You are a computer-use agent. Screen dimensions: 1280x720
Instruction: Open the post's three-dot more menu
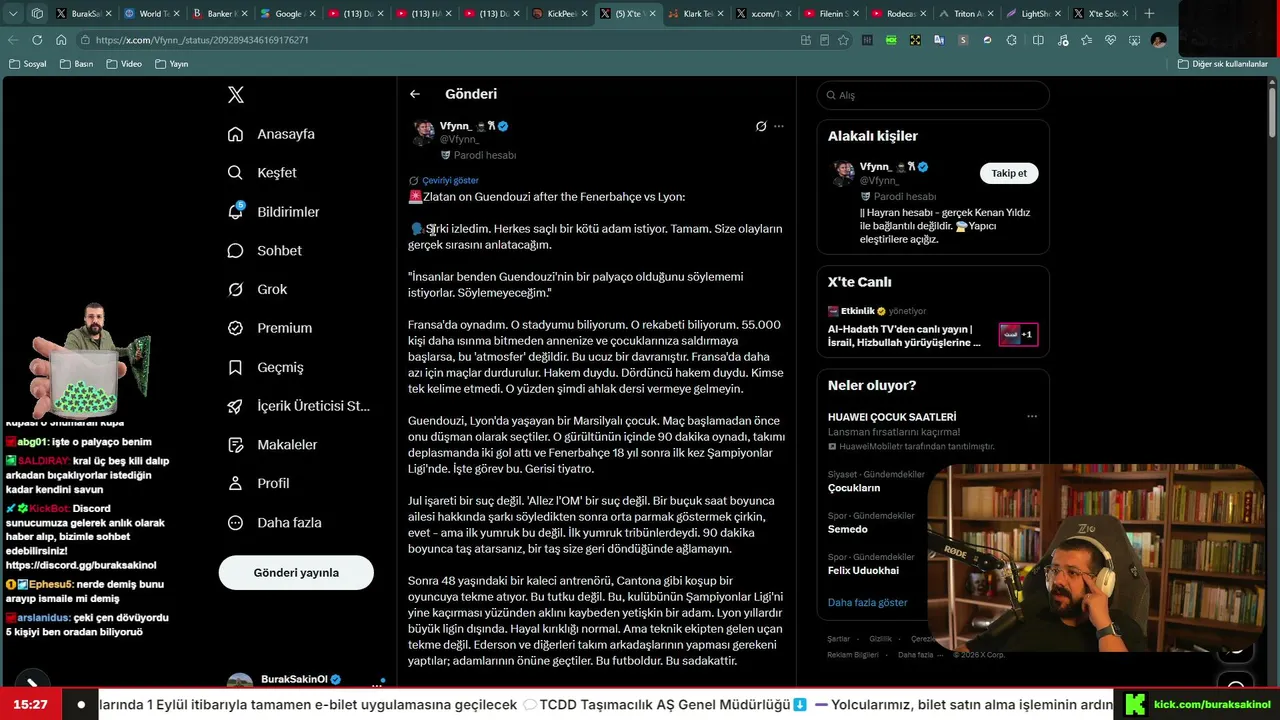(x=779, y=127)
